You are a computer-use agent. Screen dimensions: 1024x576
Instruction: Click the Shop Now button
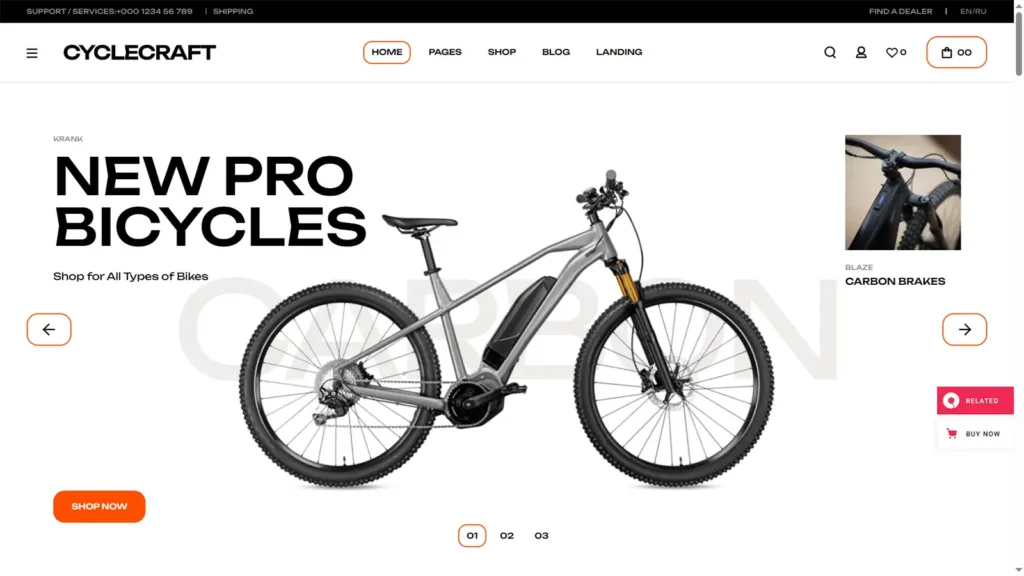point(99,506)
